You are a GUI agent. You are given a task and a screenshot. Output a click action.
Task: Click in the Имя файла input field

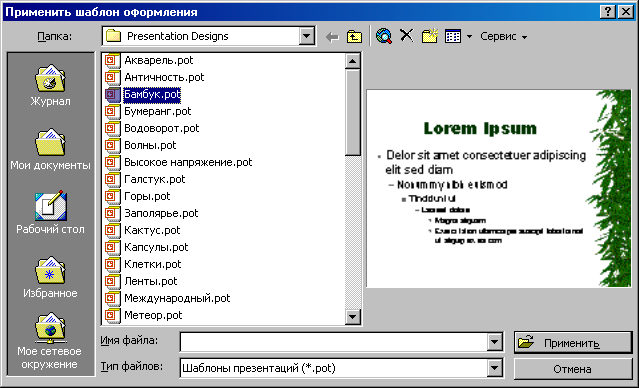(x=334, y=342)
